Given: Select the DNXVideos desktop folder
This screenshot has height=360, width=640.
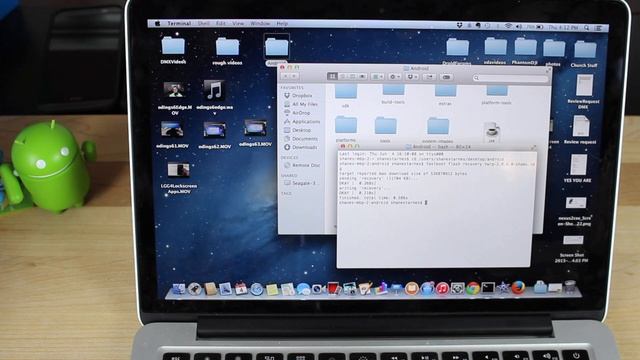Looking at the screenshot, I should coord(173,50).
